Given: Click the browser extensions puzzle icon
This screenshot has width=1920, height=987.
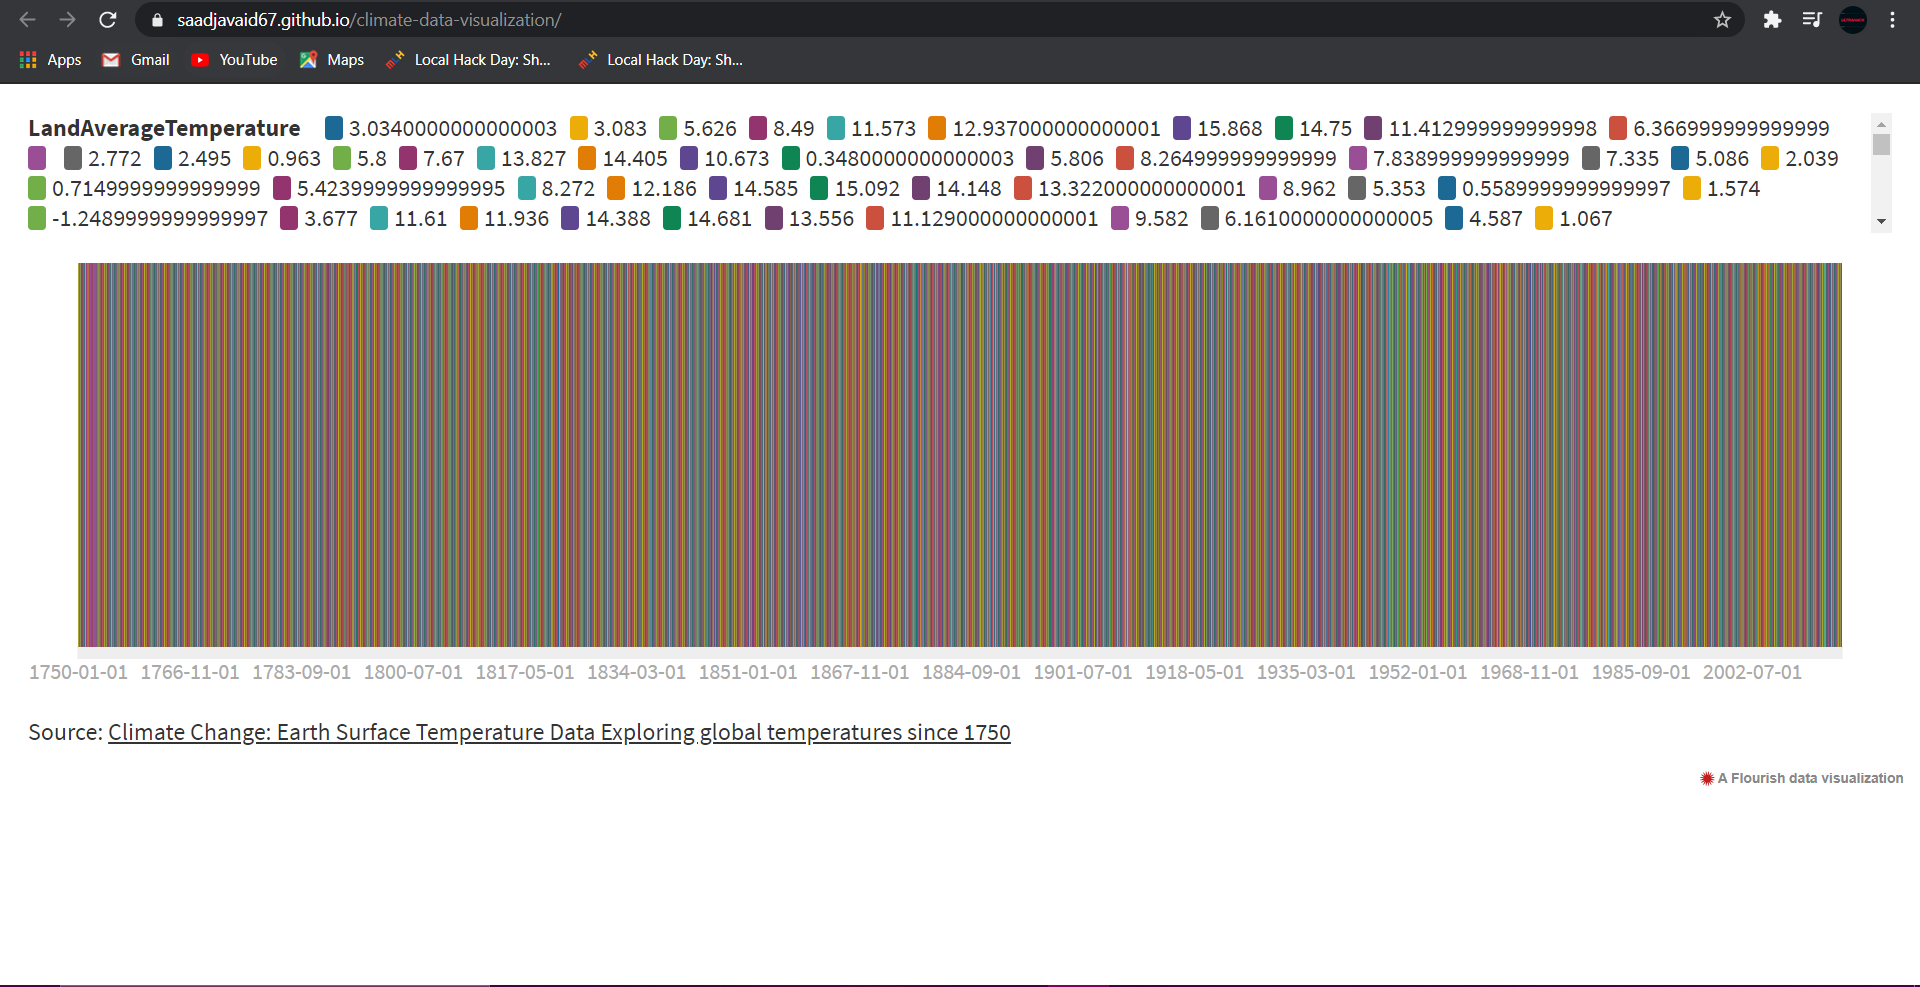Looking at the screenshot, I should pyautogui.click(x=1772, y=20).
